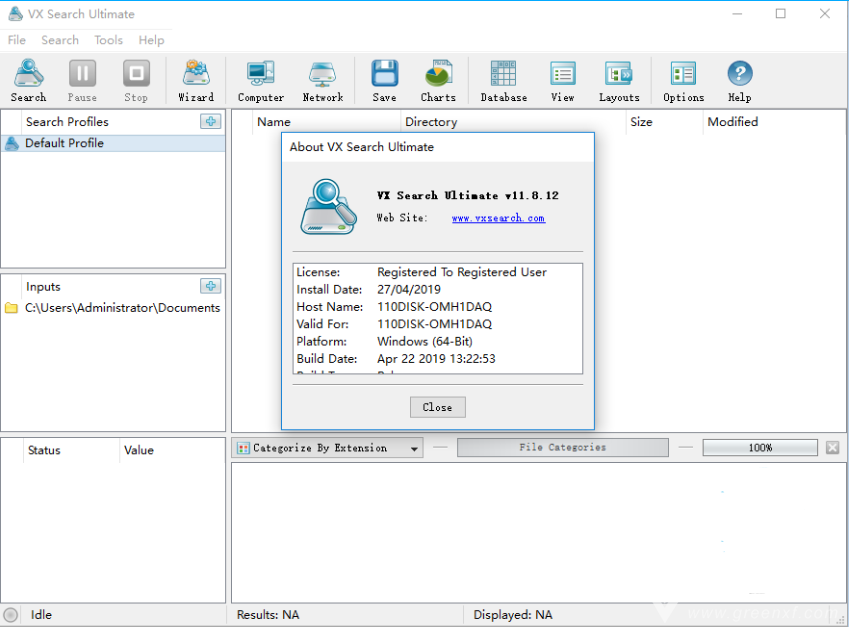Click the Idle status text

[x=41, y=615]
